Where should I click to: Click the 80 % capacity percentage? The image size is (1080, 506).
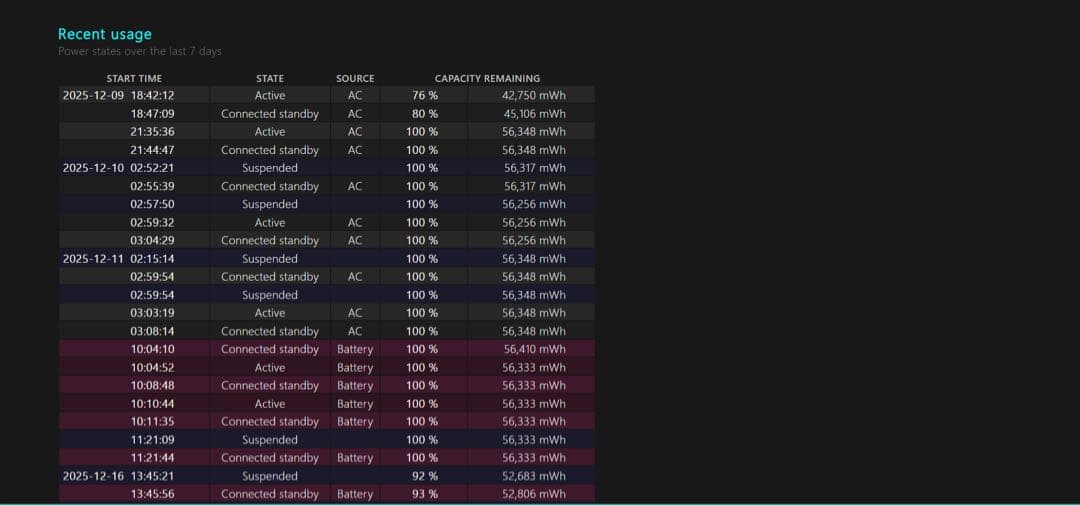[x=423, y=114]
